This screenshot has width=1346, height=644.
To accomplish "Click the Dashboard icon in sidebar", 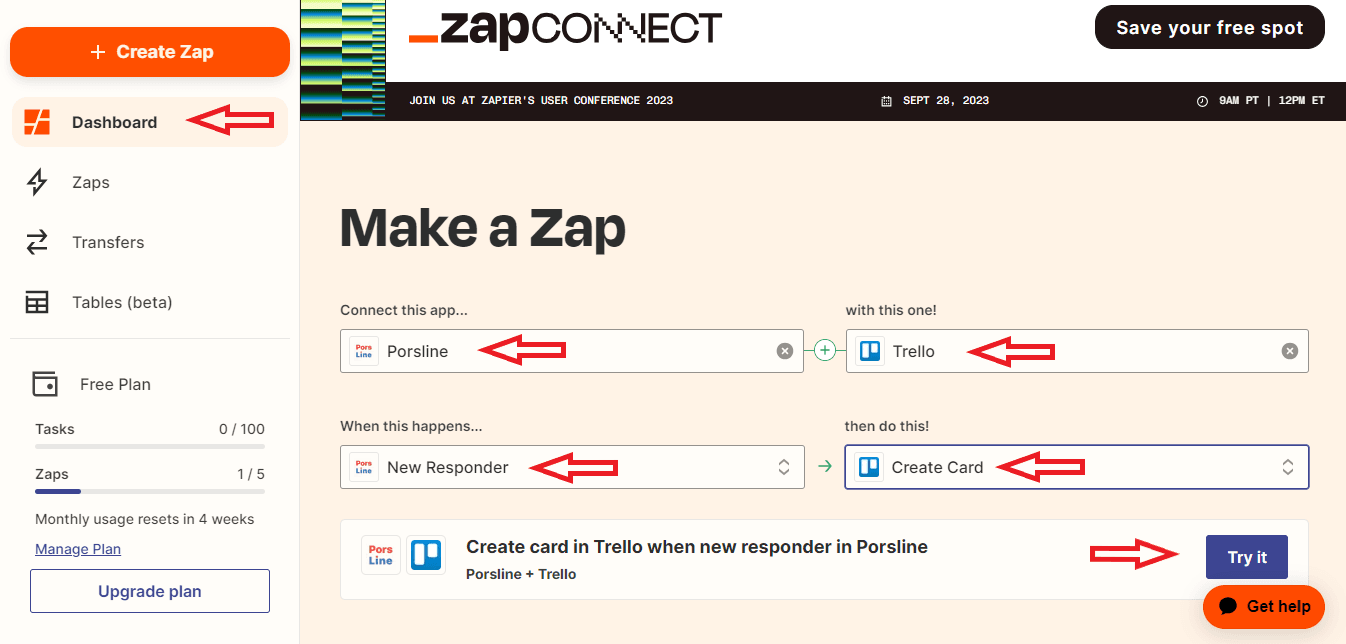I will [x=37, y=122].
